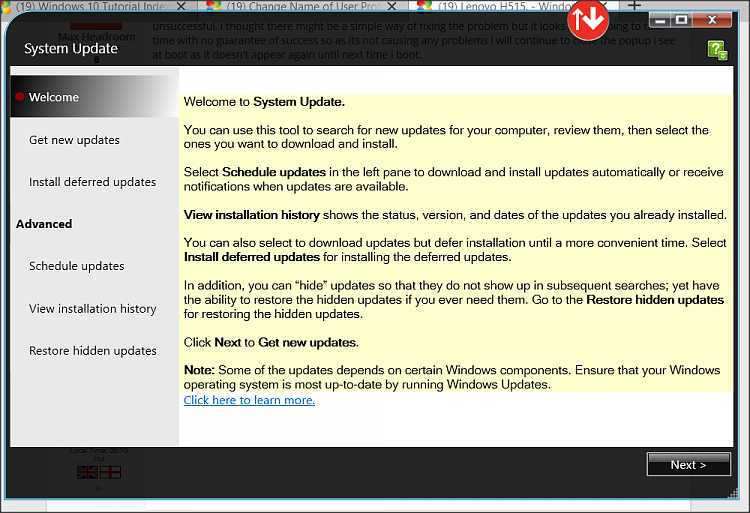Switch to Change Name of User Profile tab
The width and height of the screenshot is (750, 513).
click(304, 6)
